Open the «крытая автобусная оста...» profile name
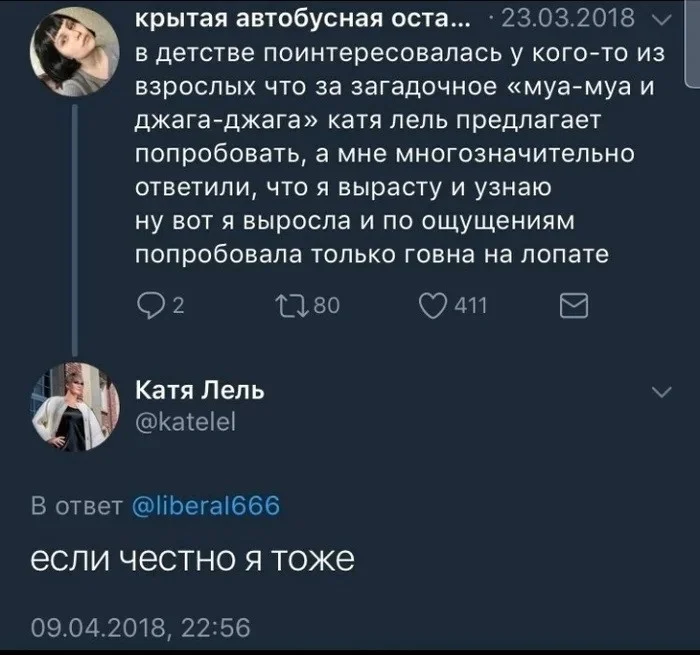The width and height of the screenshot is (700, 655). pos(300,18)
